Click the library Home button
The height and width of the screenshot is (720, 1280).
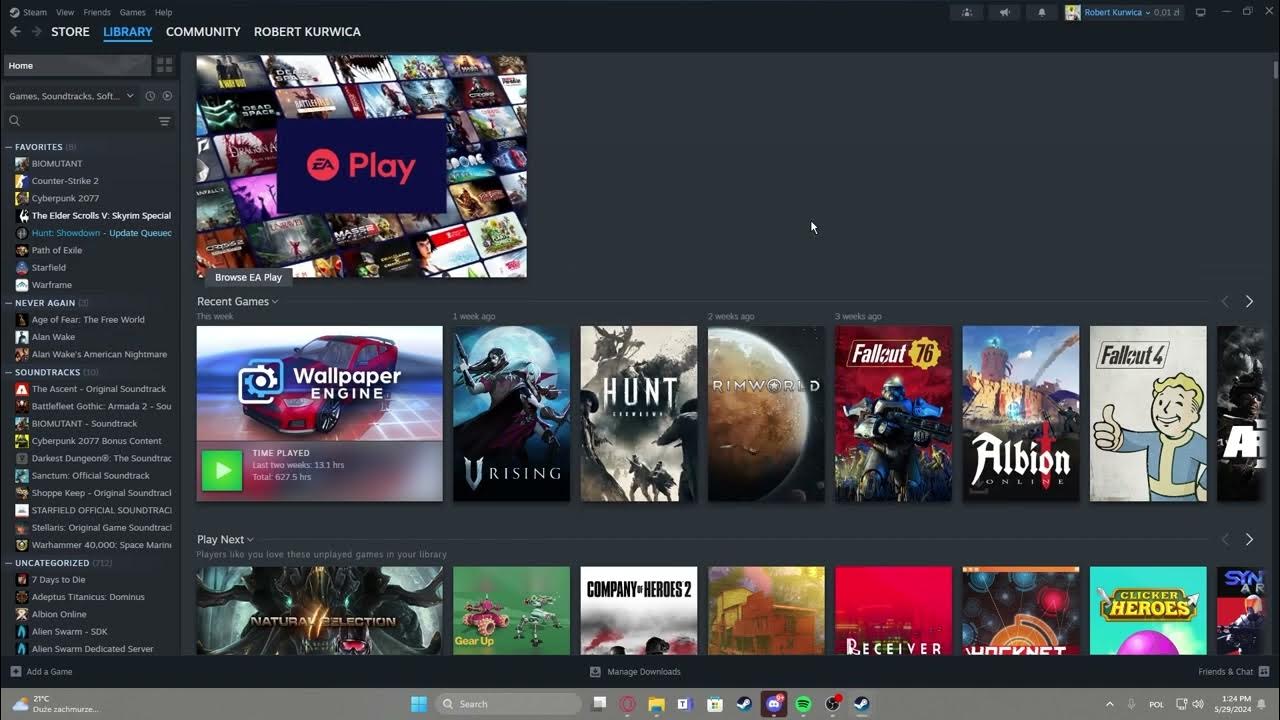click(77, 65)
